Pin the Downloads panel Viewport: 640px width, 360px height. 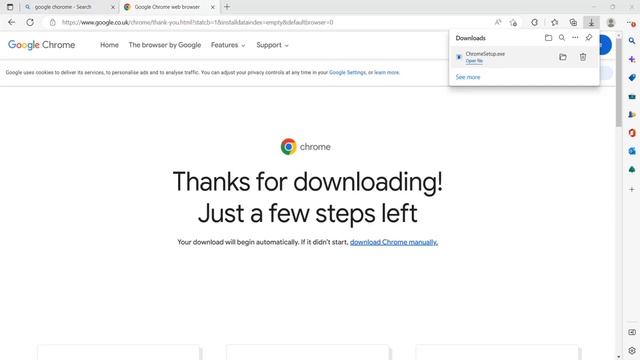click(588, 38)
